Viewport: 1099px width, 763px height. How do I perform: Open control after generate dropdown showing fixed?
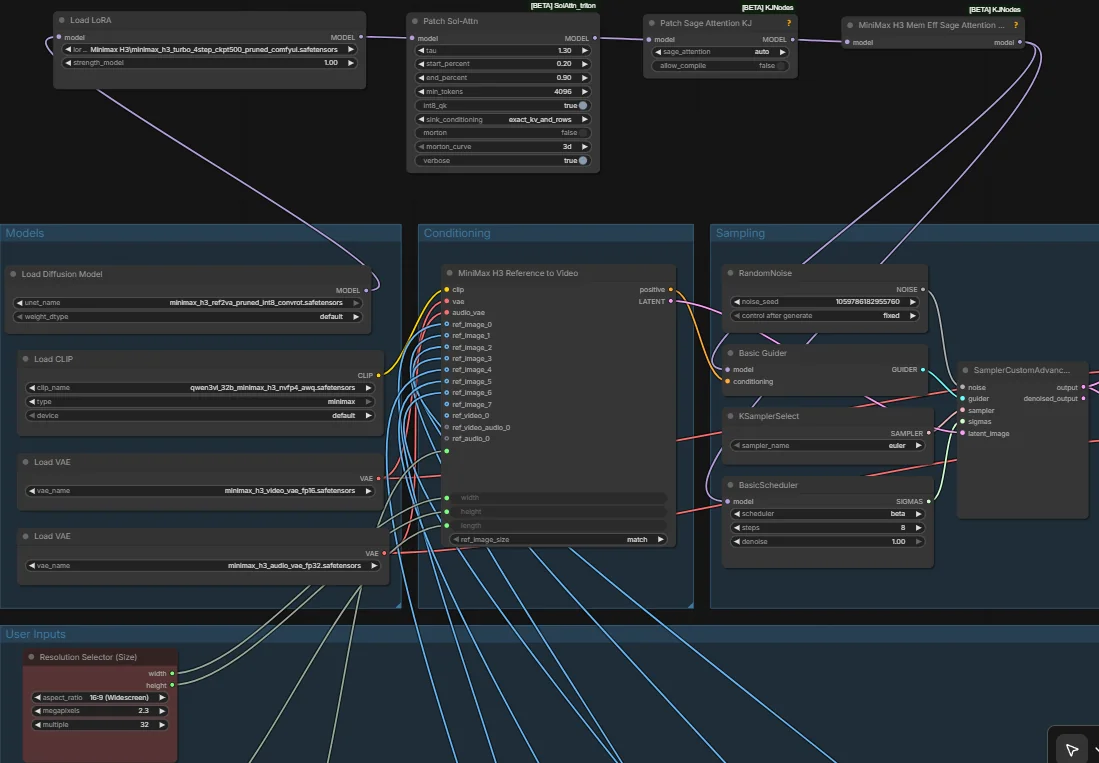pyautogui.click(x=825, y=316)
